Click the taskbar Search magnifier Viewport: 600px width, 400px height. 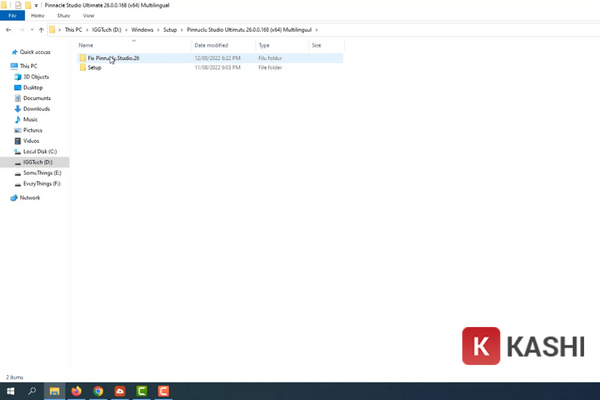tap(31, 391)
